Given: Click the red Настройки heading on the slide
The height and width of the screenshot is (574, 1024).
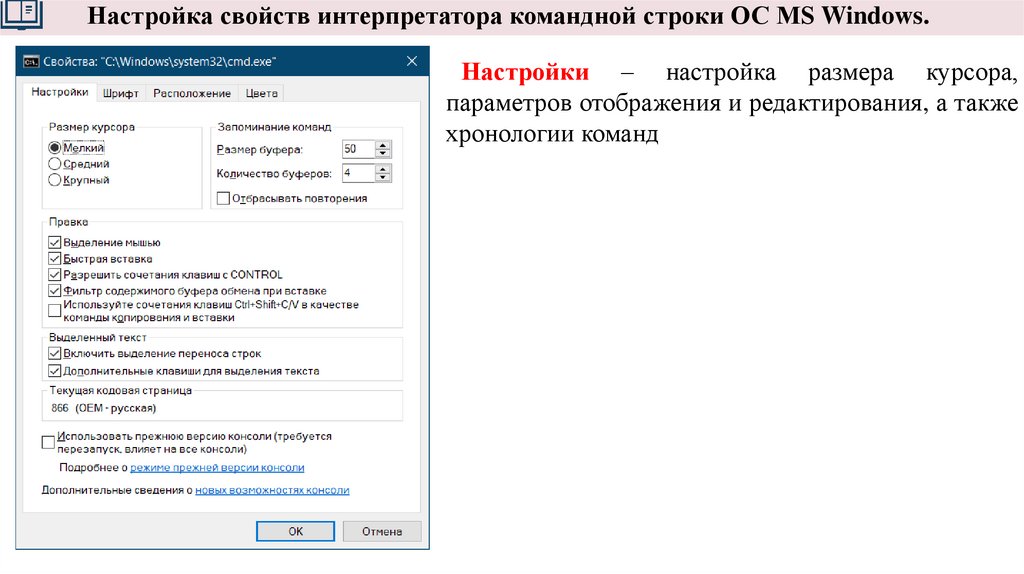Looking at the screenshot, I should (x=525, y=72).
